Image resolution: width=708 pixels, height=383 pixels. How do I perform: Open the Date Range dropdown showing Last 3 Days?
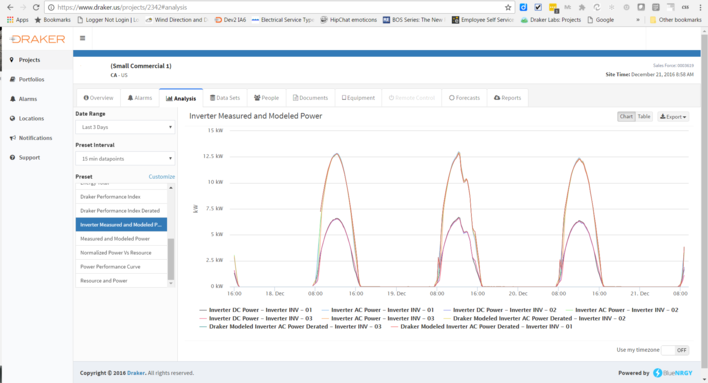(125, 127)
